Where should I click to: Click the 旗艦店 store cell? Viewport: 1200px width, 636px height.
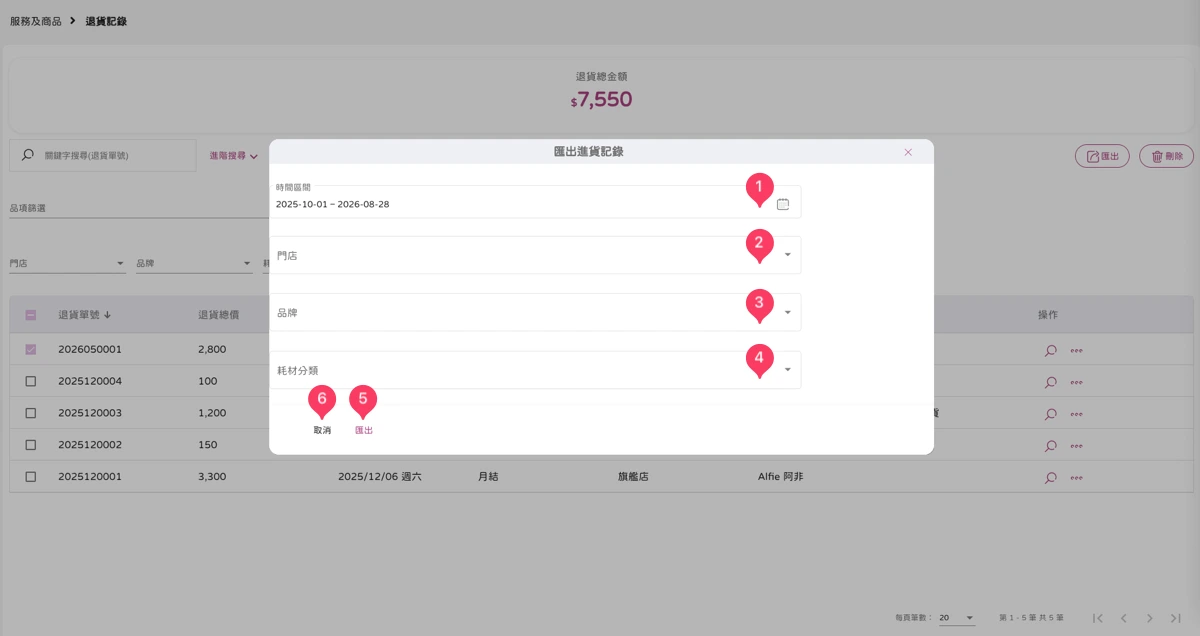coord(633,477)
